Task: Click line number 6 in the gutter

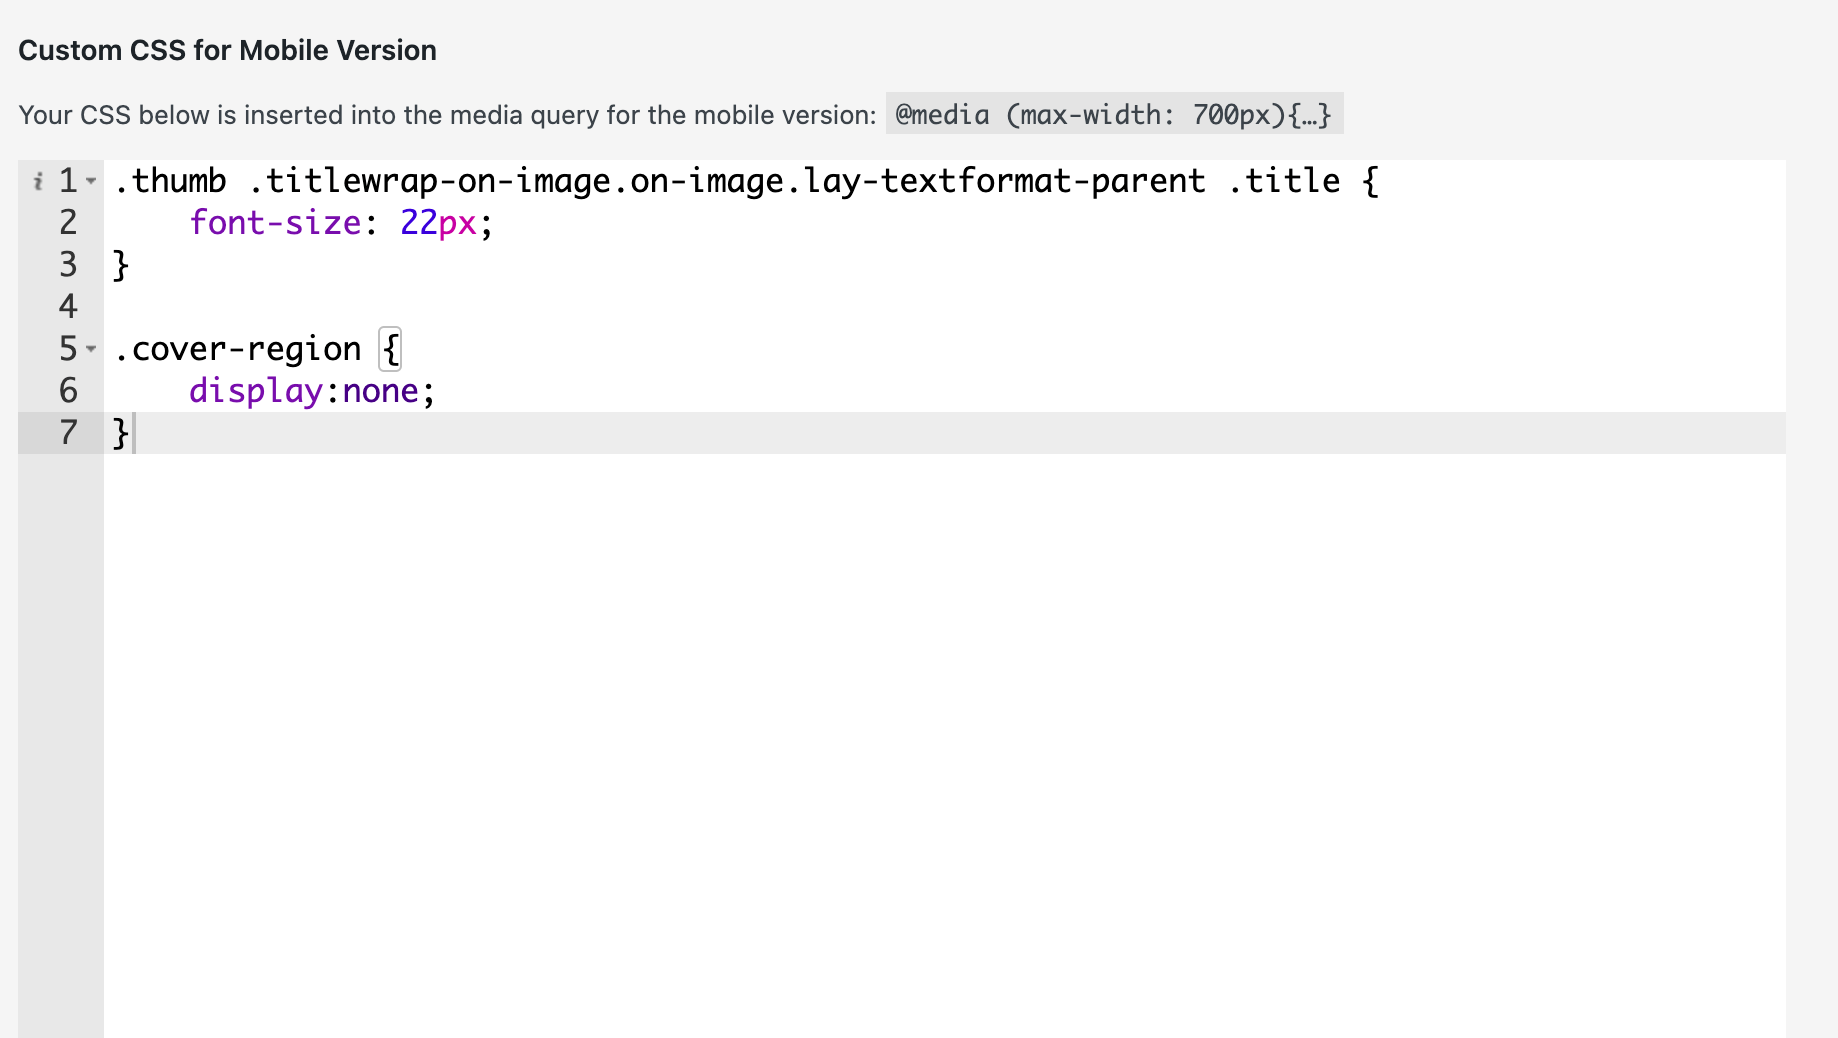Action: pos(68,391)
